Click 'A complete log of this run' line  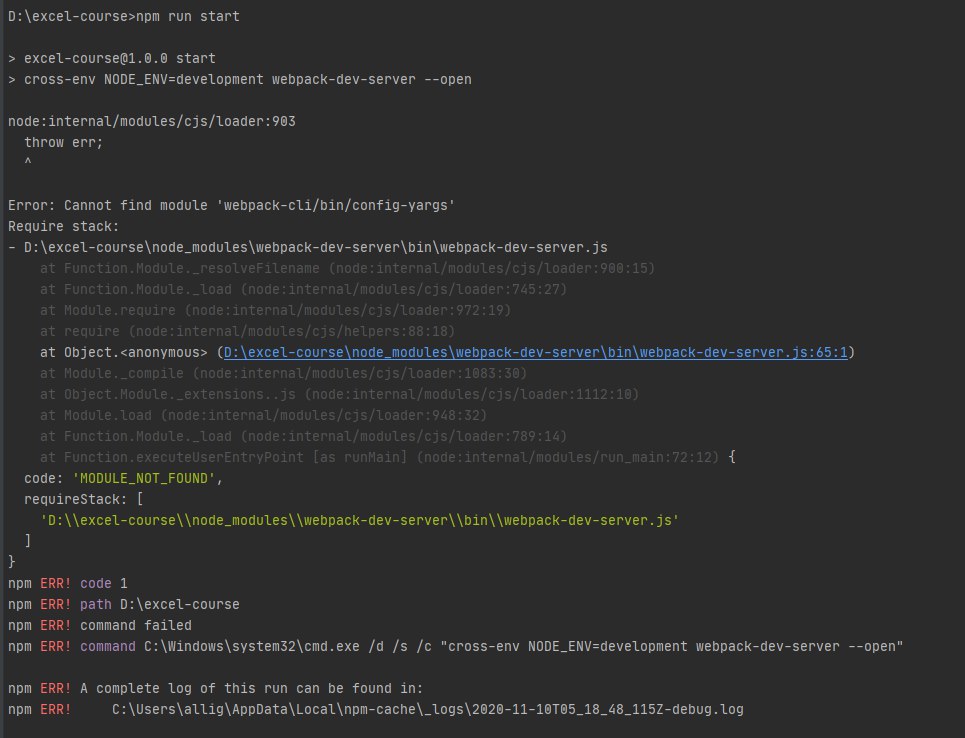pos(215,689)
